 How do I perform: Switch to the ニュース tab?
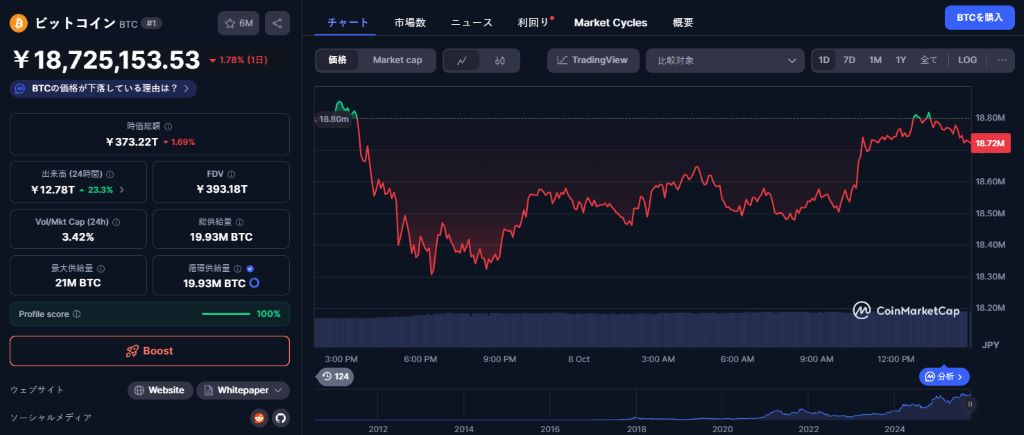tap(471, 22)
